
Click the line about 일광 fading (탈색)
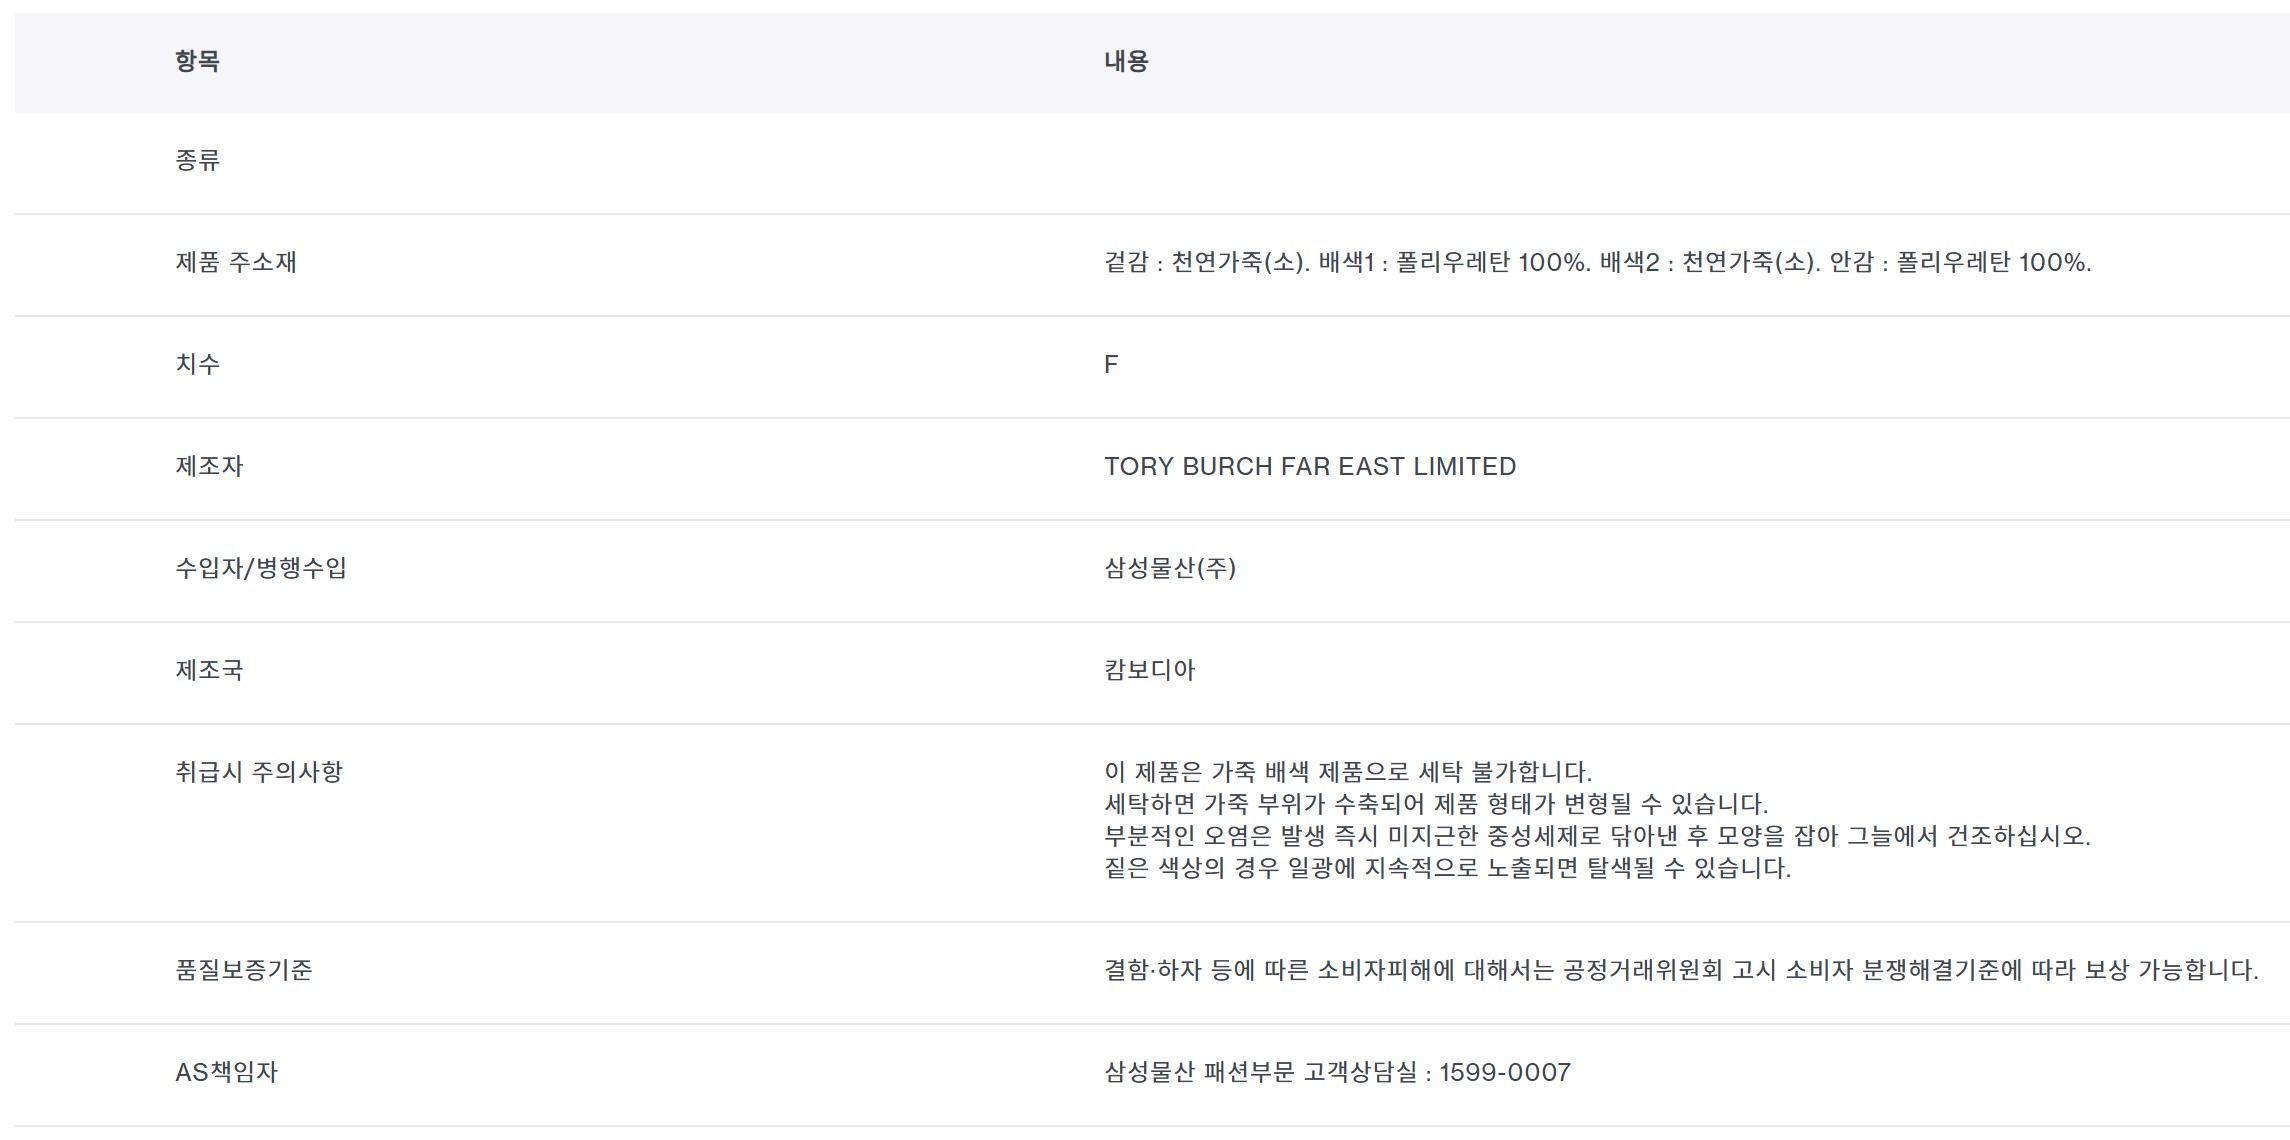coord(1447,868)
